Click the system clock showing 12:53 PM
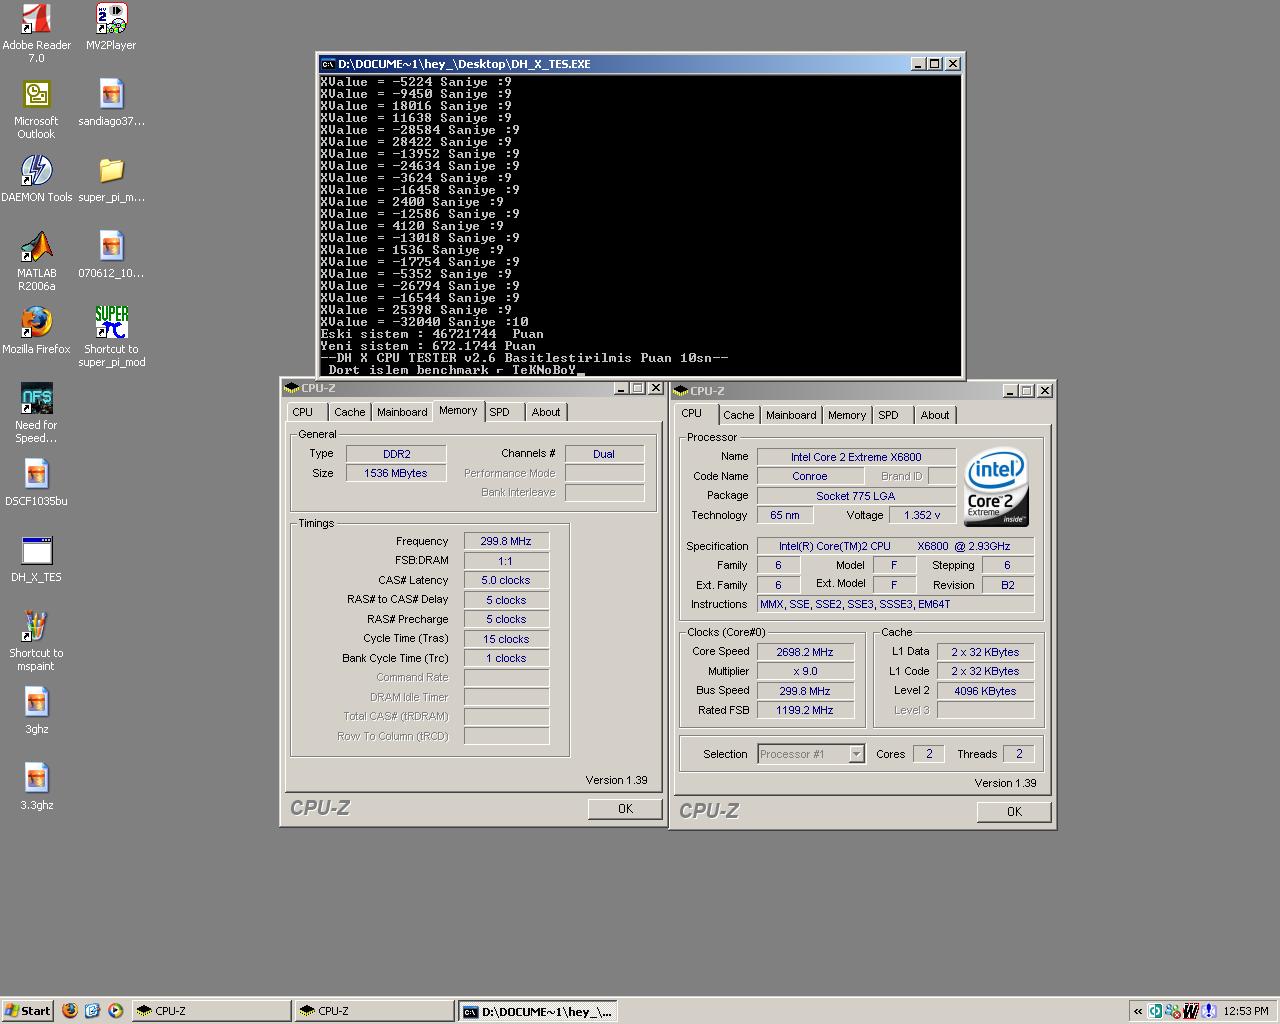Image resolution: width=1280 pixels, height=1024 pixels. (x=1245, y=1011)
